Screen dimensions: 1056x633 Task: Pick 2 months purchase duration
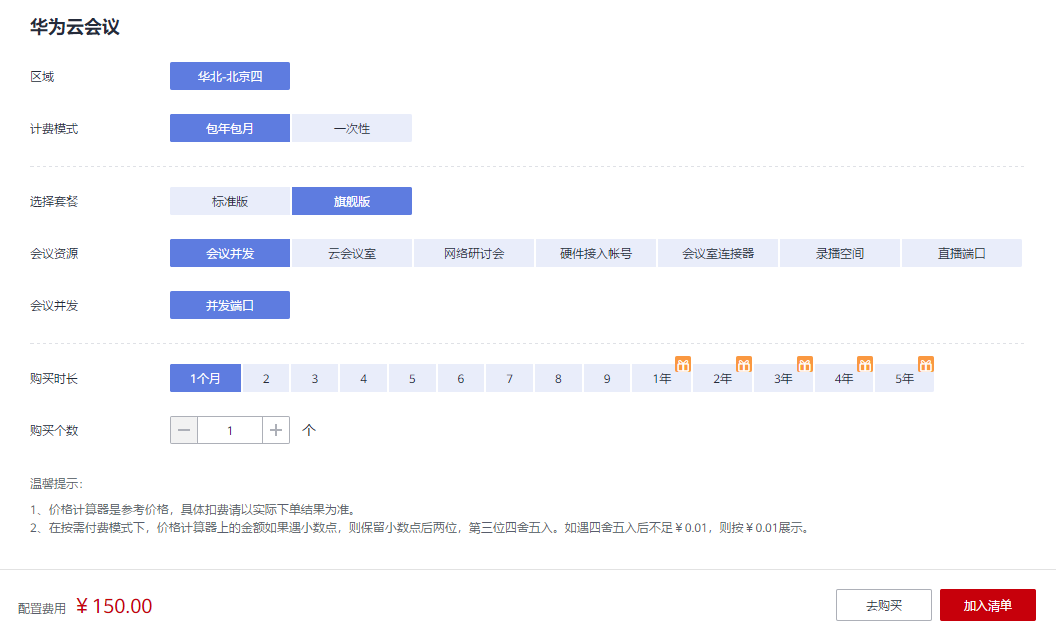coord(266,378)
